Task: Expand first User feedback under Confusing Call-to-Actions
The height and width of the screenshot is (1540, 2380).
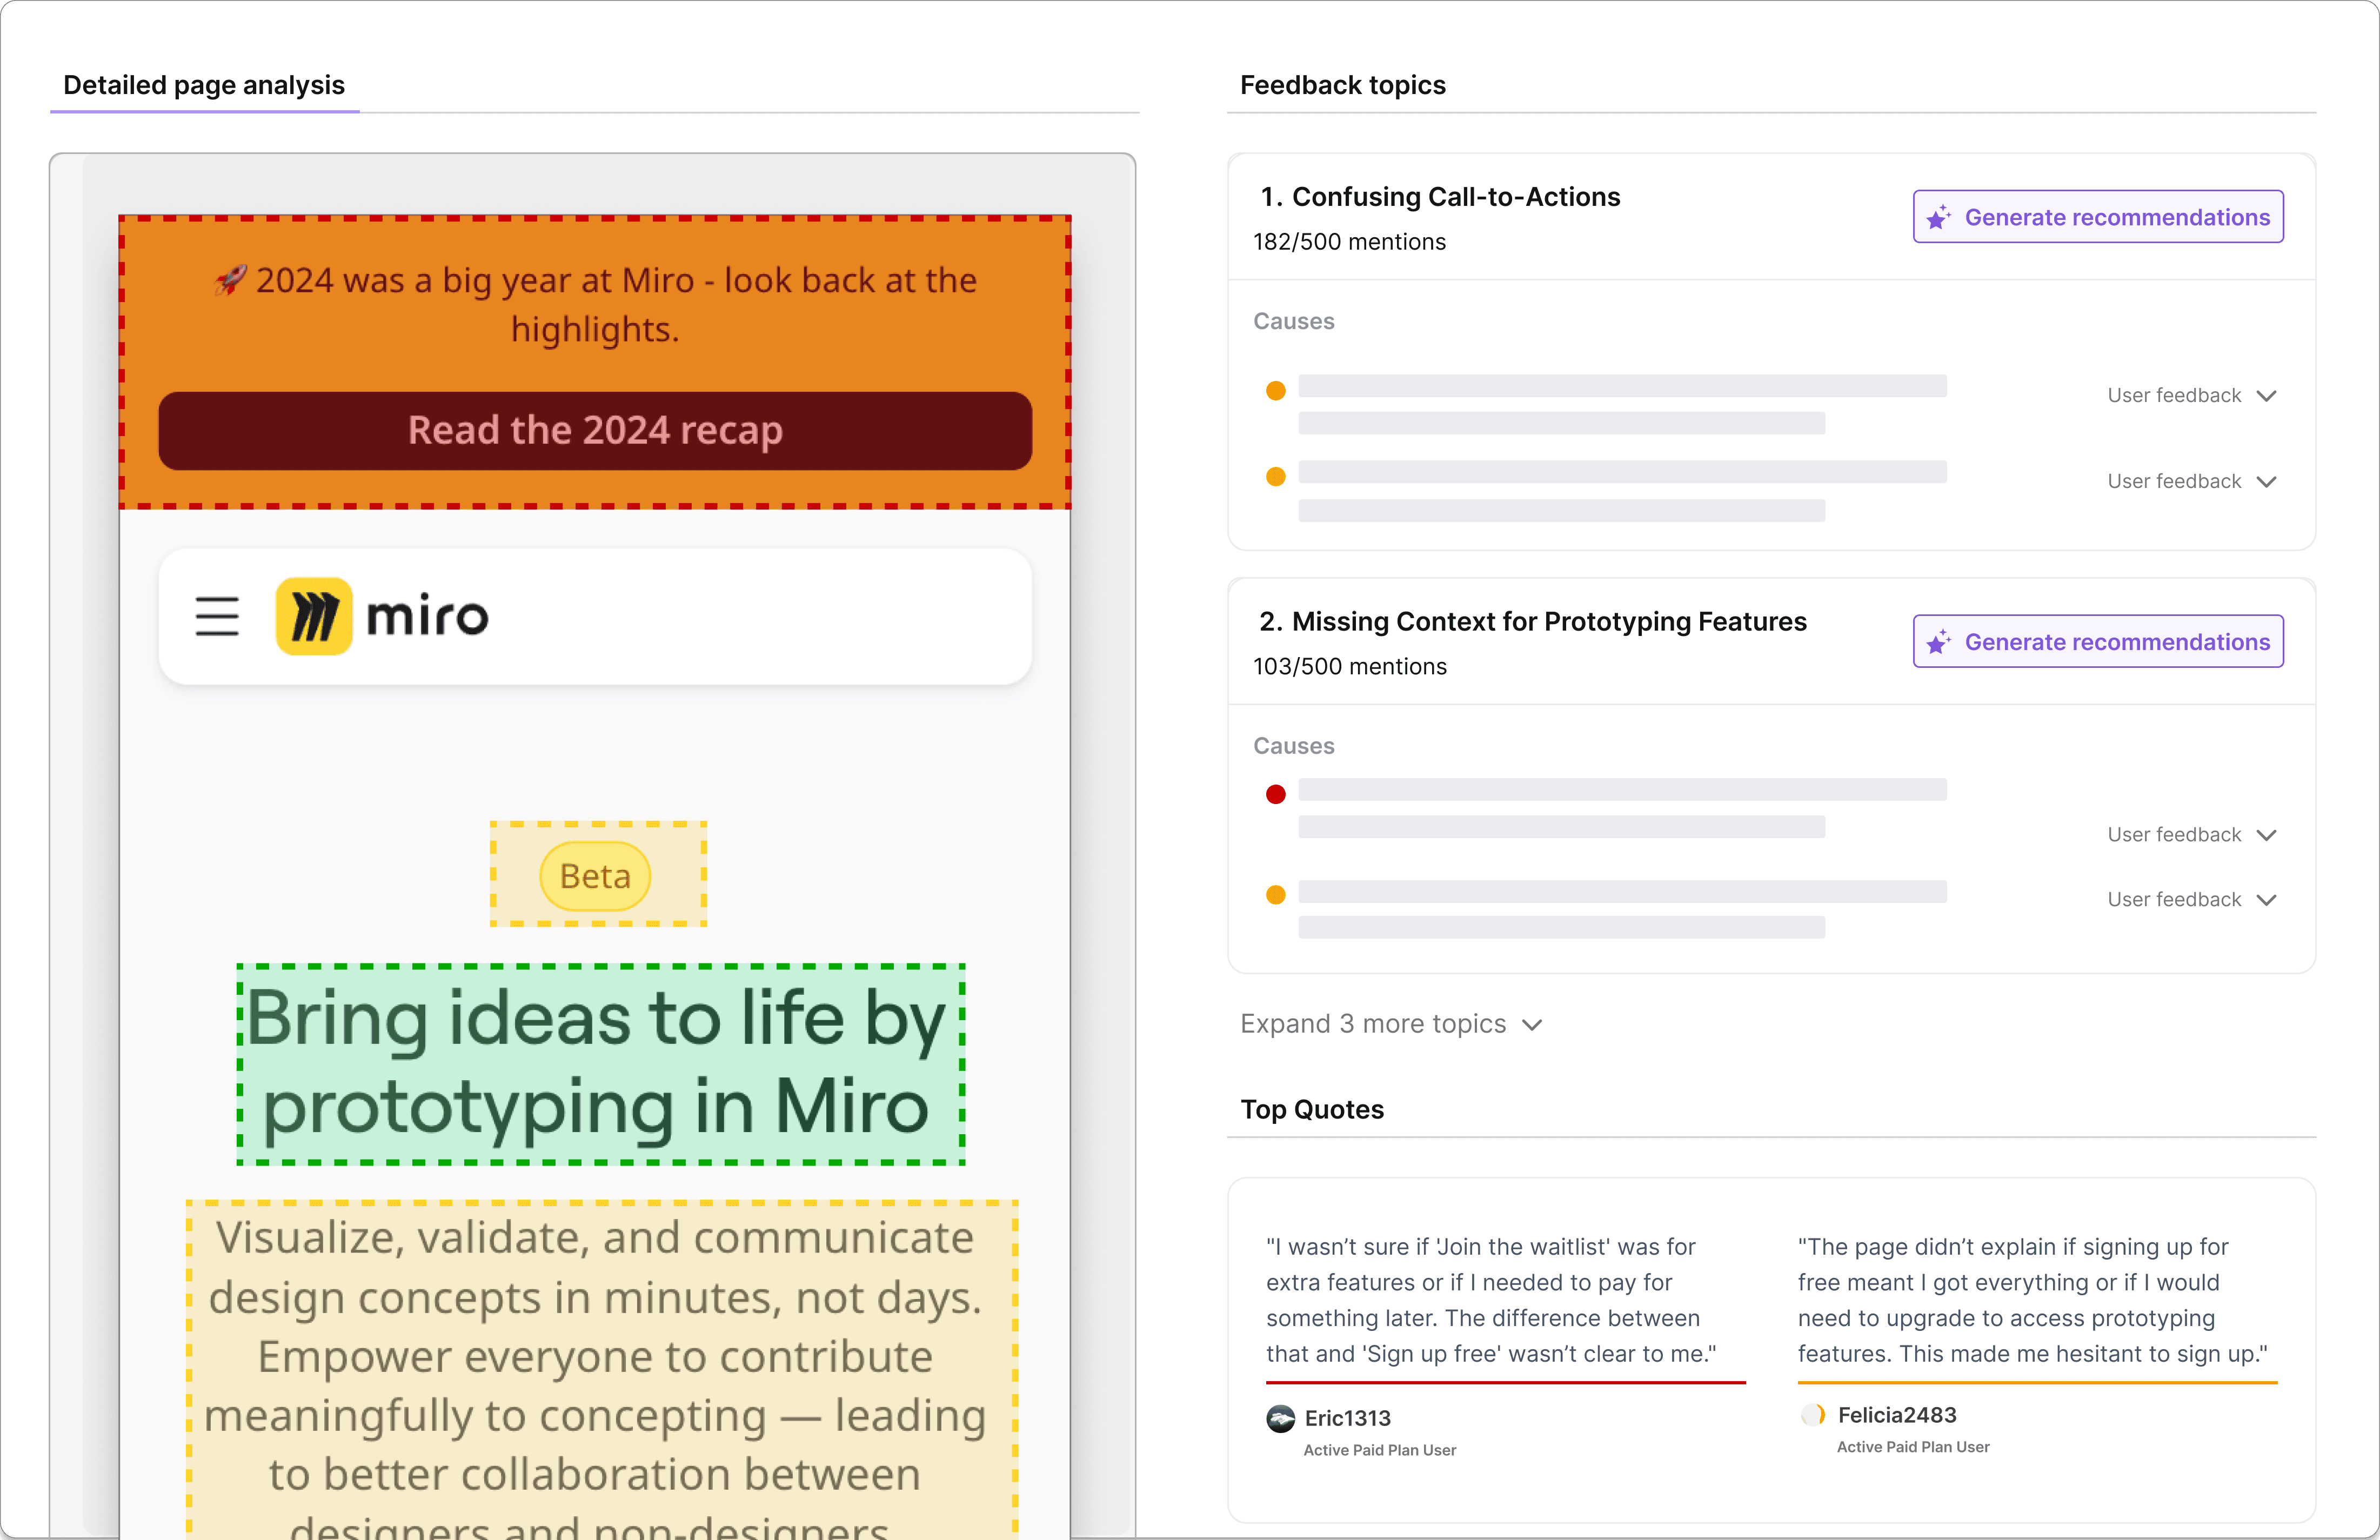Action: click(x=2191, y=395)
